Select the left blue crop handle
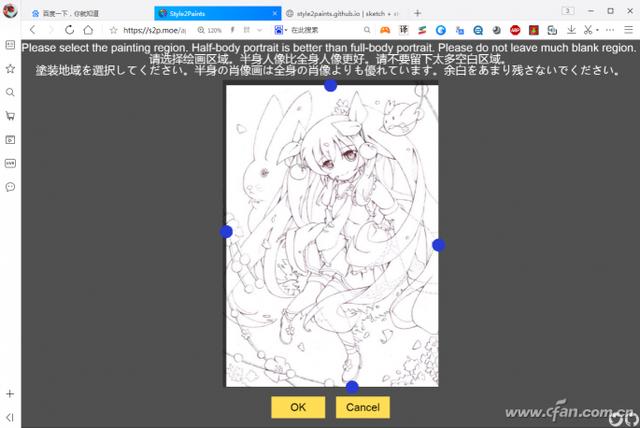Screen dimensions: 640x428 [x=226, y=232]
